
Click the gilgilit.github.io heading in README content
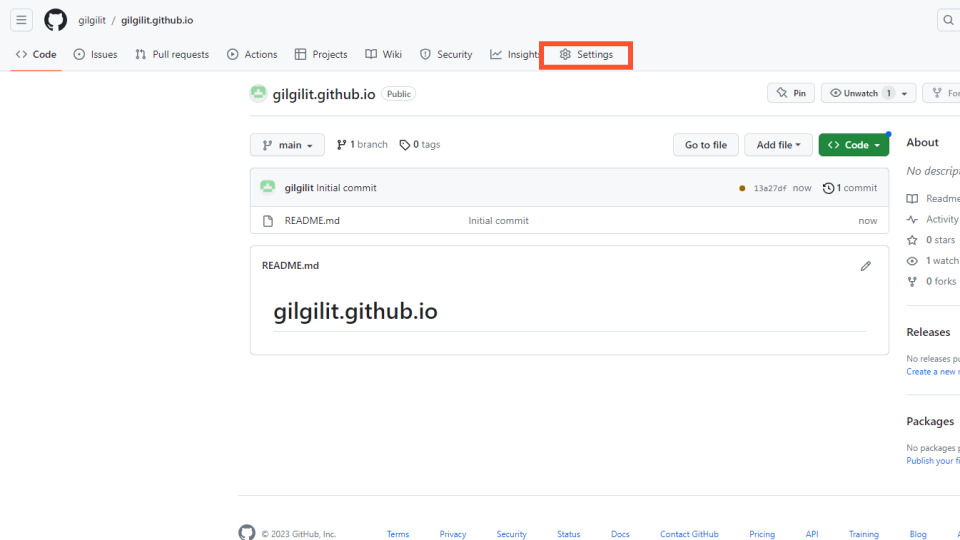355,312
